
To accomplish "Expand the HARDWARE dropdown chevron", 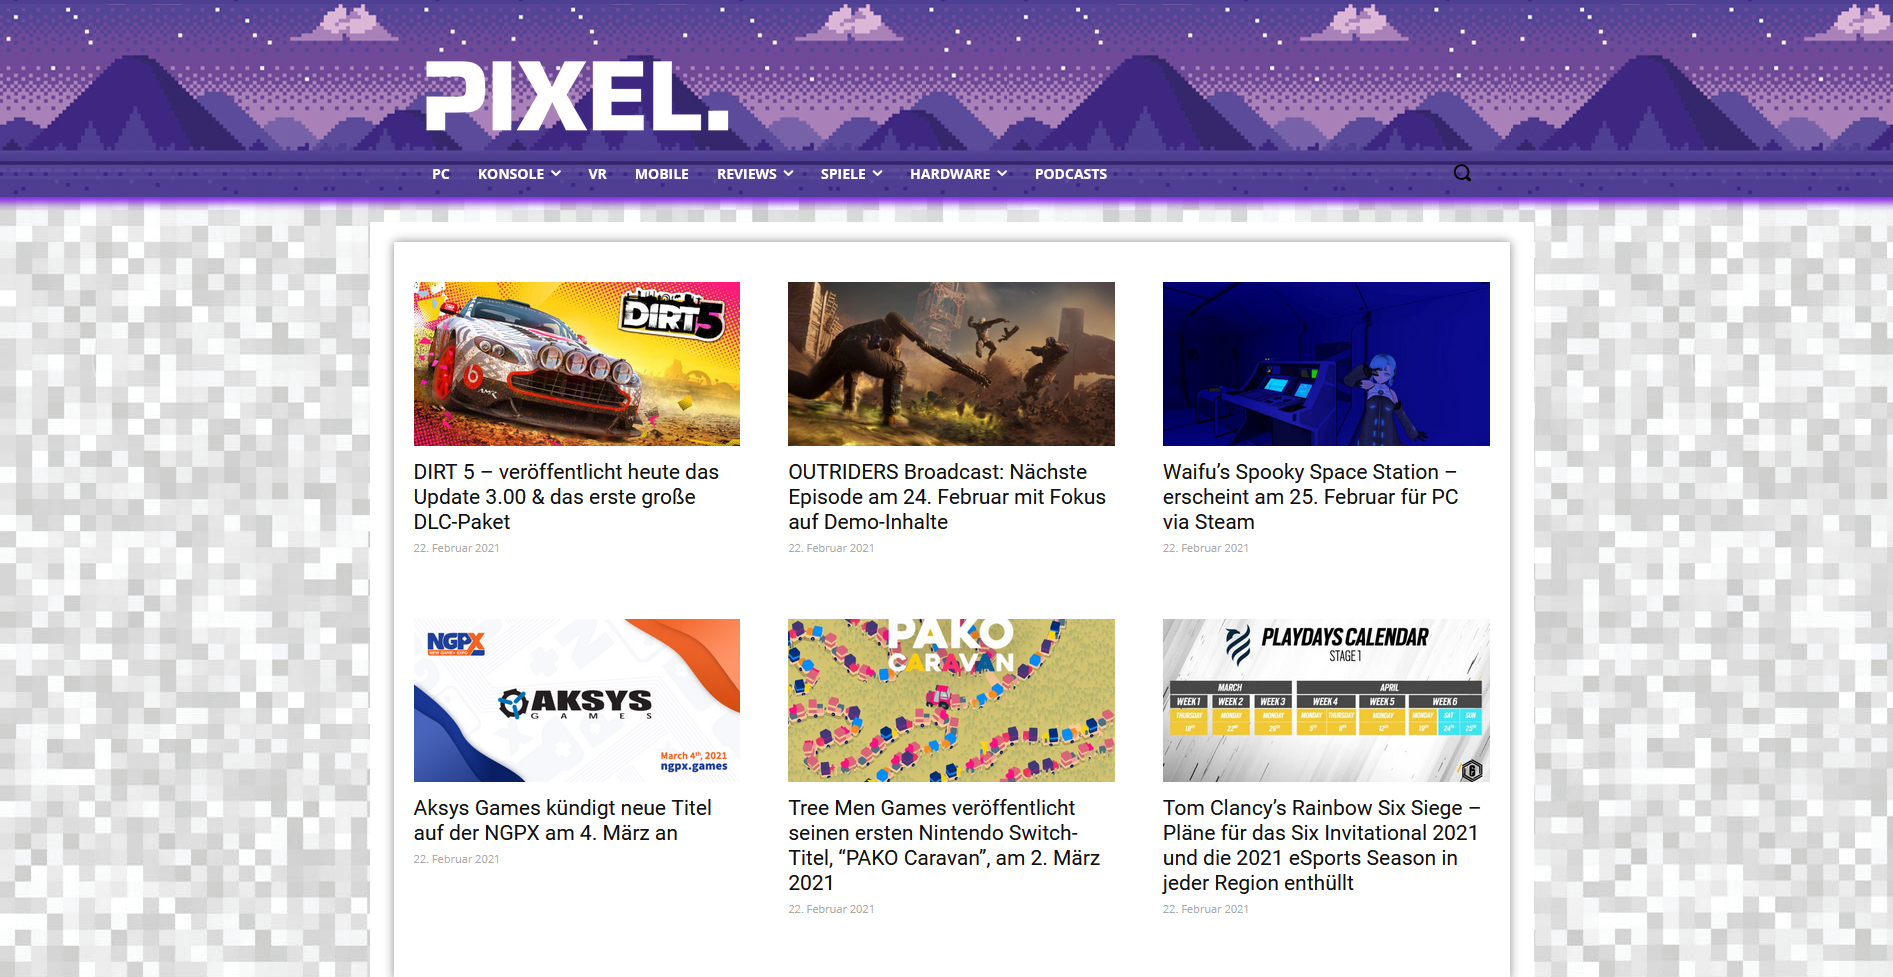I will [x=1002, y=174].
